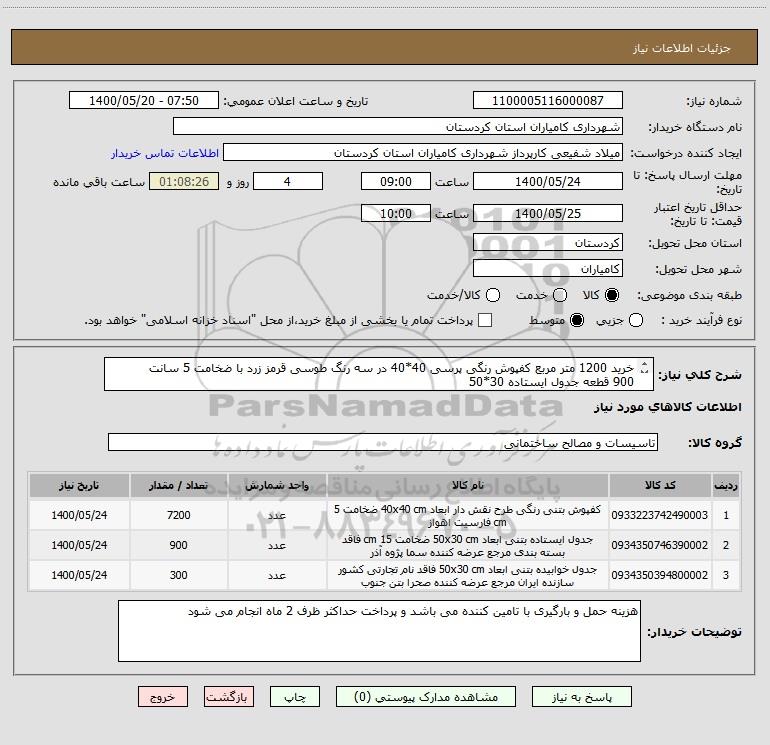The width and height of the screenshot is (770, 745).
Task: Open اطلاعات تماس خریدار link
Action: (x=165, y=153)
